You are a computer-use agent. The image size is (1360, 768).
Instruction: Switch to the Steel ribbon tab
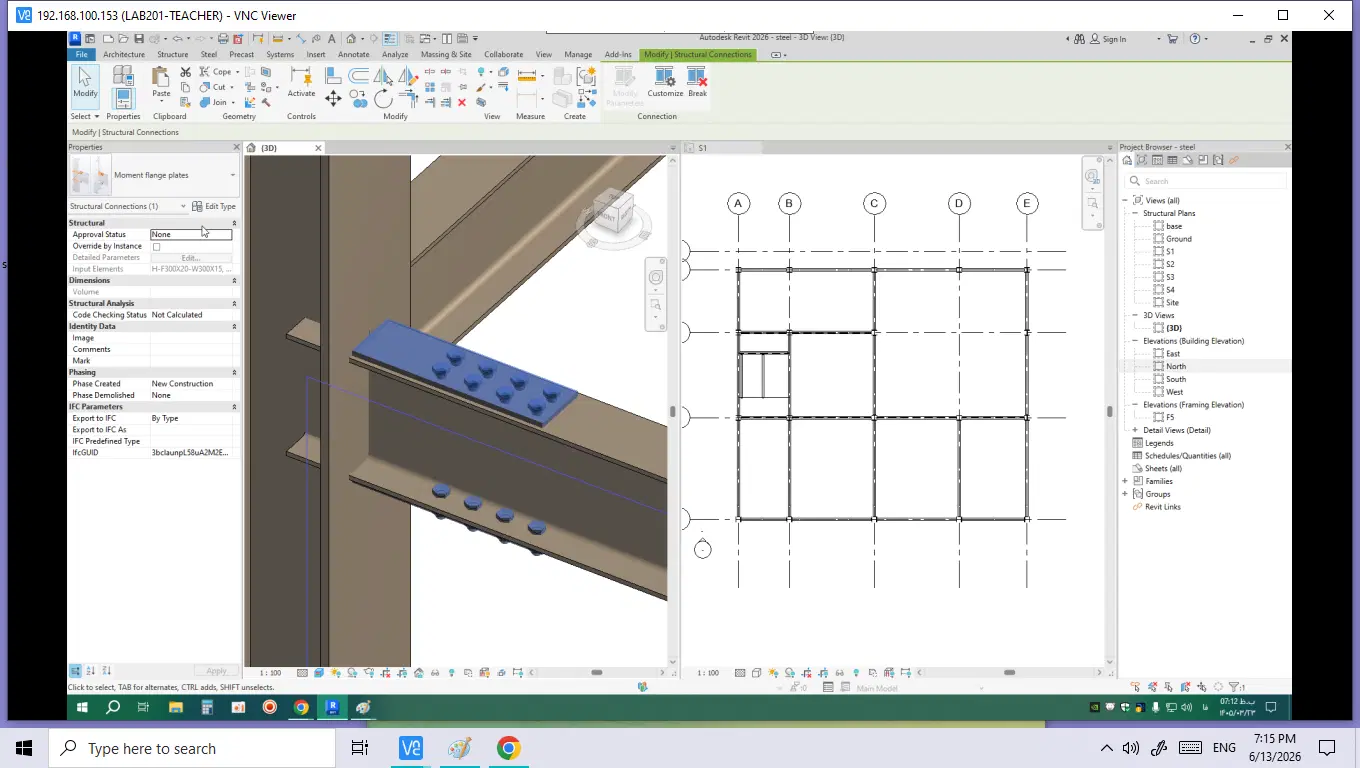tap(209, 55)
